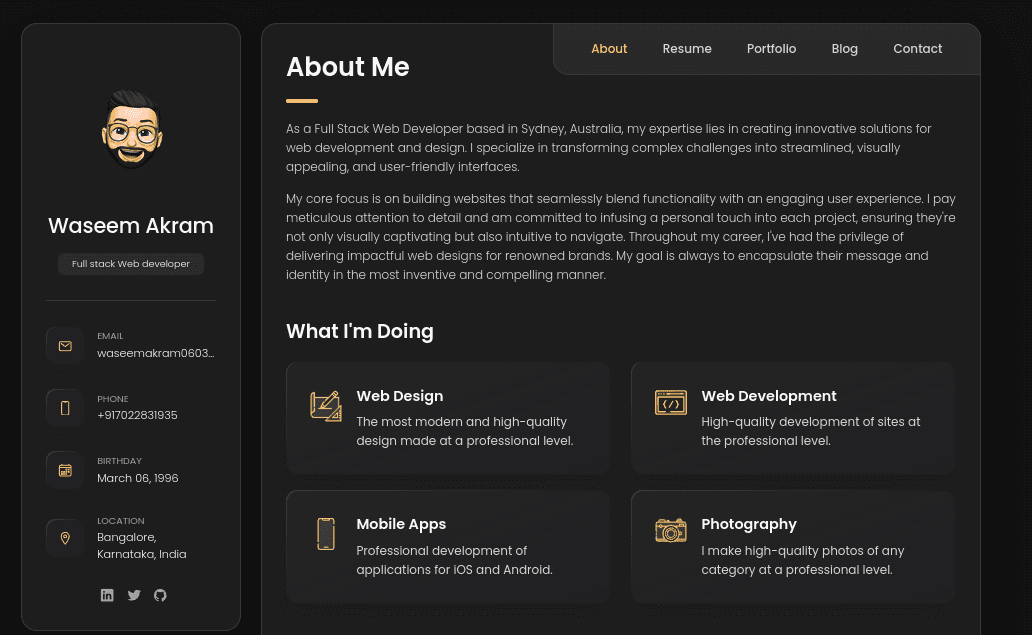Click the About Me heading

coord(348,67)
